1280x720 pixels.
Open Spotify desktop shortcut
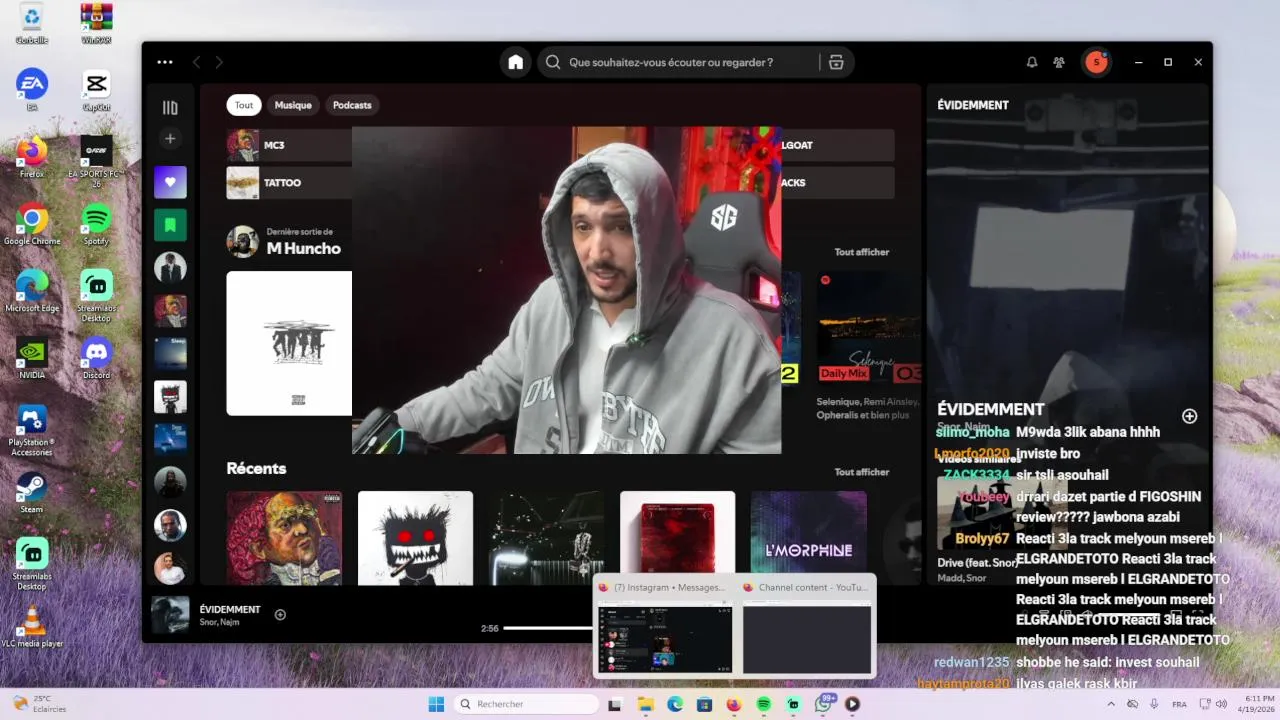(96, 224)
